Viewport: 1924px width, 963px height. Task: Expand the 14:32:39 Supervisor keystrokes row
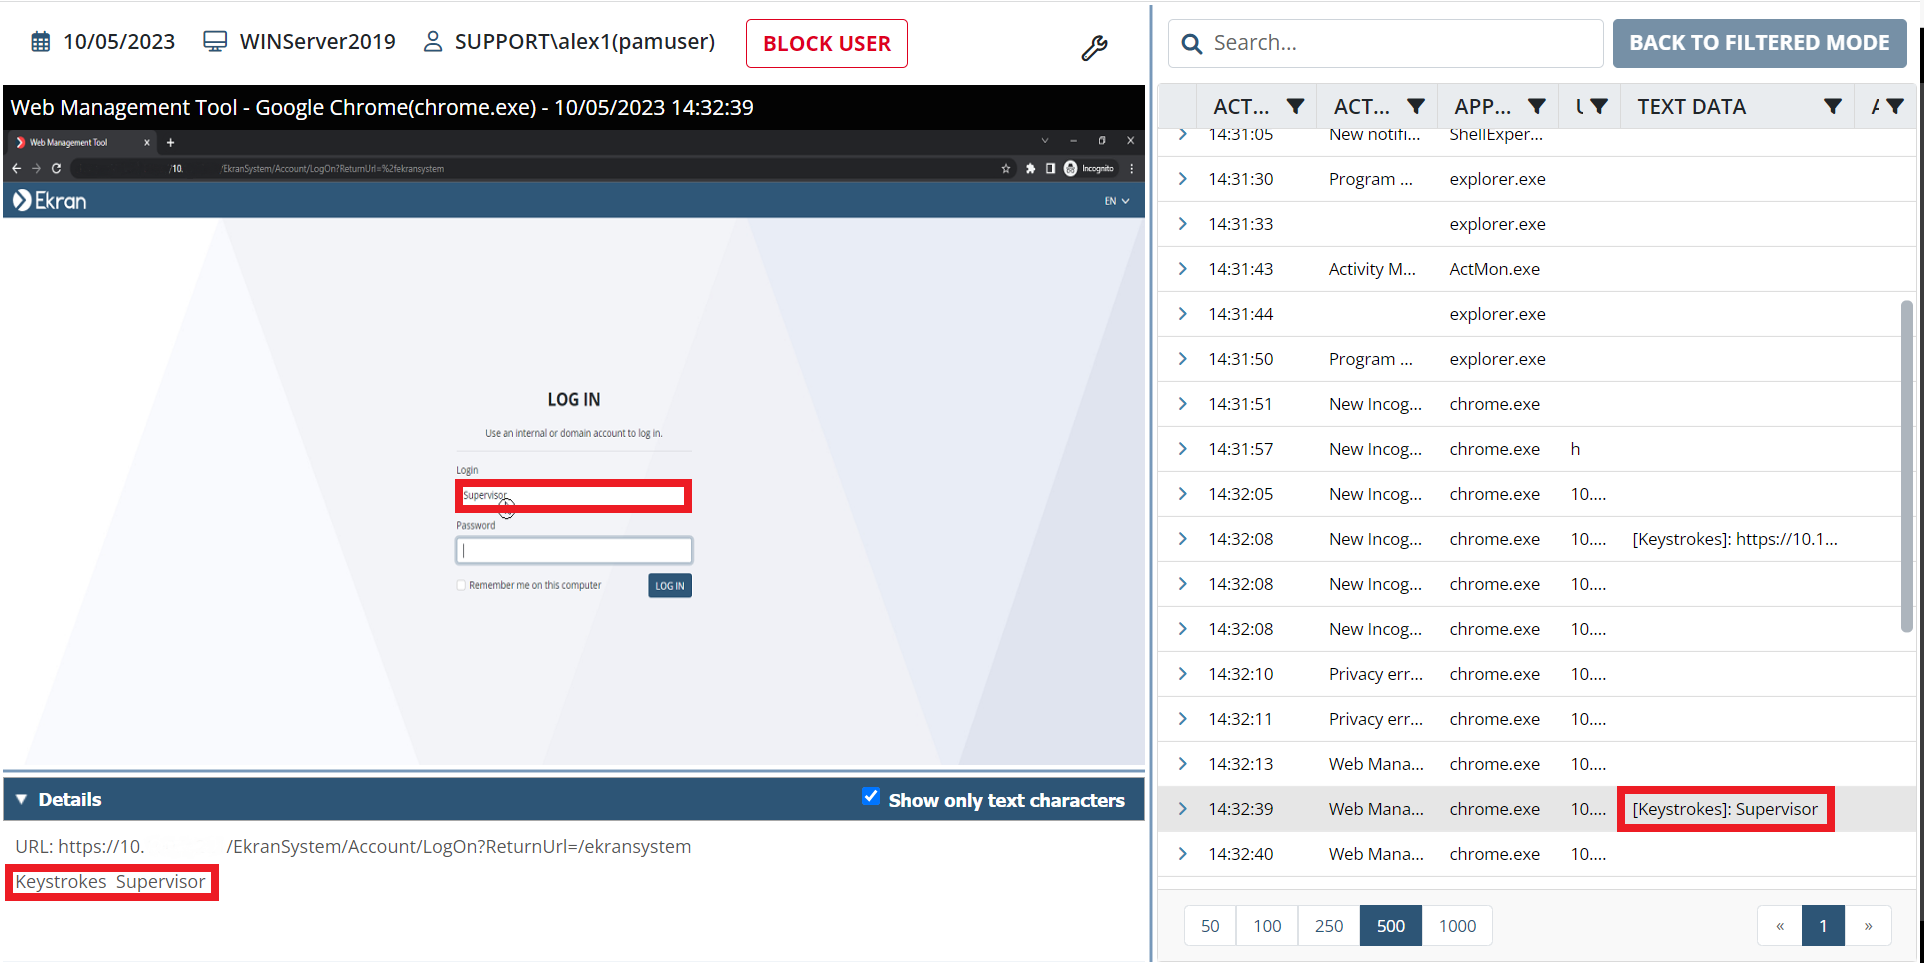[x=1183, y=809]
